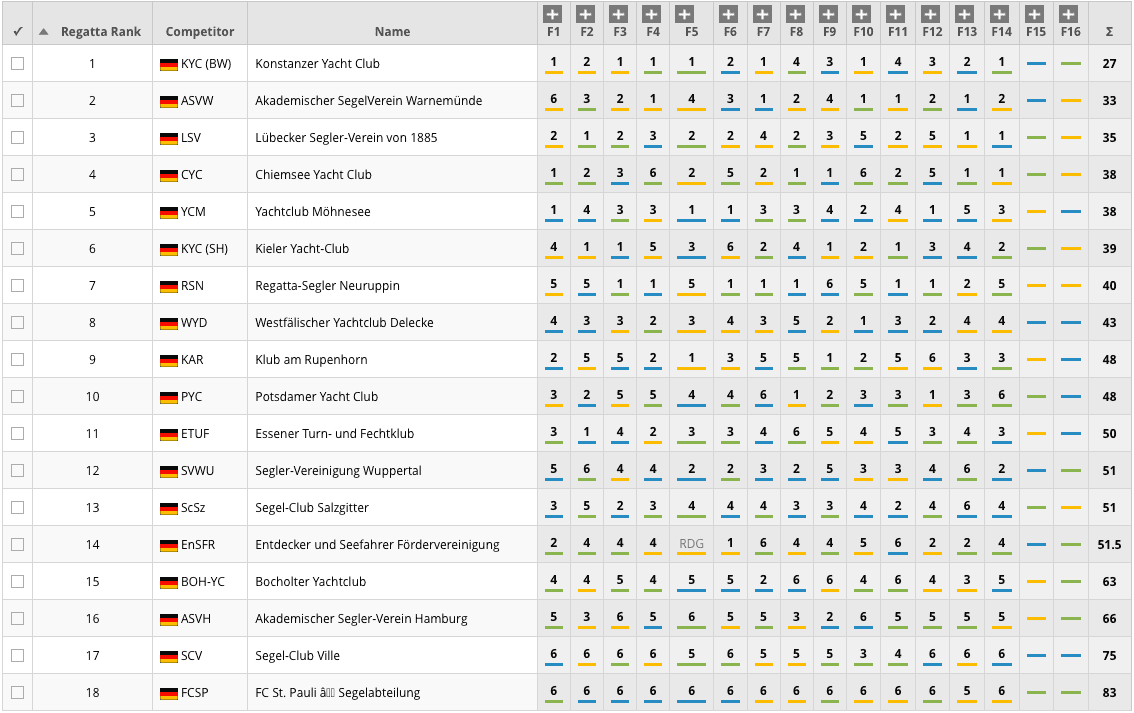Screen dimensions: 1134x713
Task: Click the blue F15 dash in KYC (BW) row
Action: click(1036, 64)
